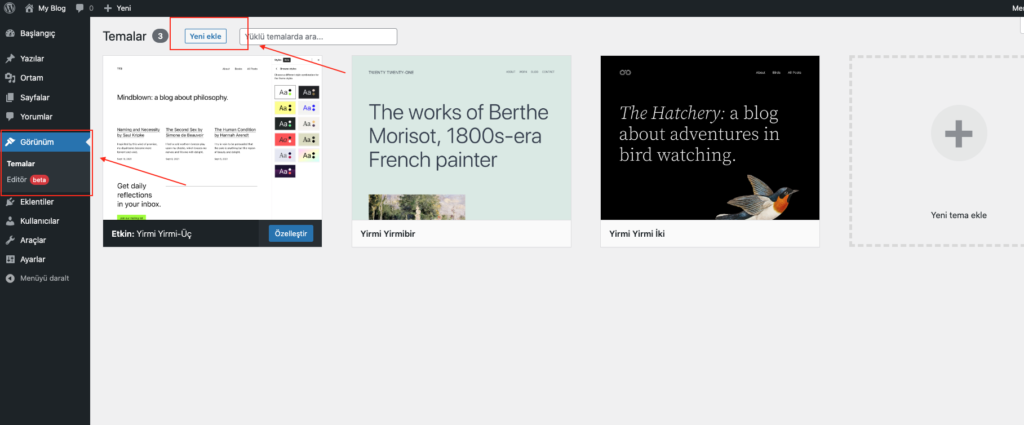Open the My Blog home icon
Viewport: 1024px width, 425px height.
pyautogui.click(x=29, y=8)
